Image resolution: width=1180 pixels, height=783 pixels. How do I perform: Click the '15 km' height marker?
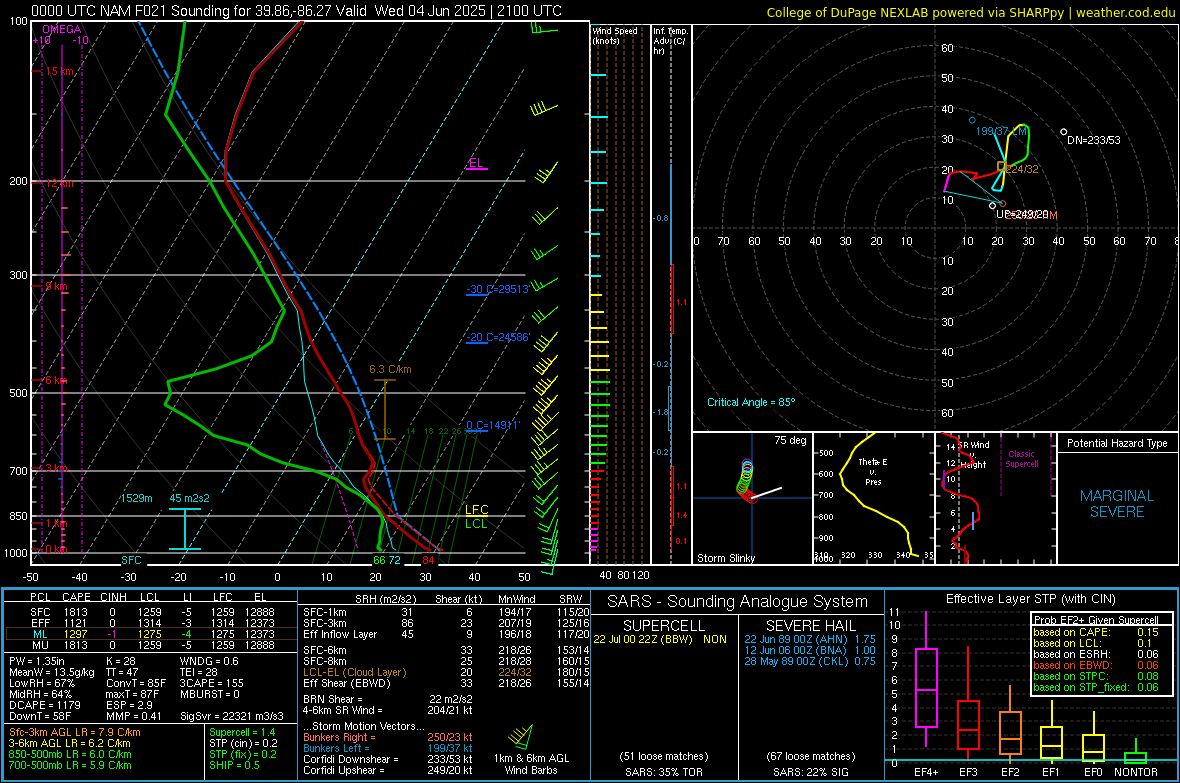click(x=59, y=71)
